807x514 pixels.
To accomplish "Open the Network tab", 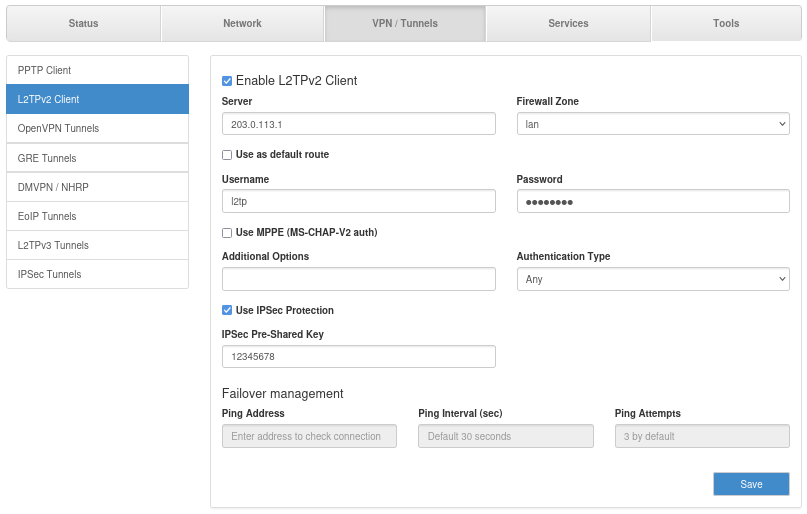I will pos(242,23).
